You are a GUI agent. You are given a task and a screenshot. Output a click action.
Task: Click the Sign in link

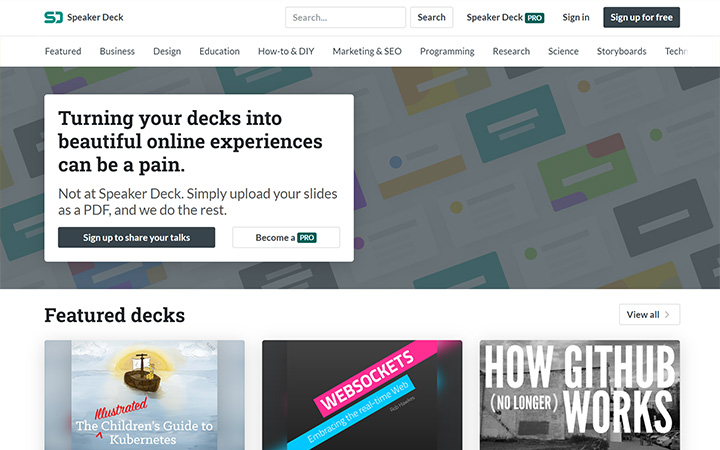(x=576, y=17)
